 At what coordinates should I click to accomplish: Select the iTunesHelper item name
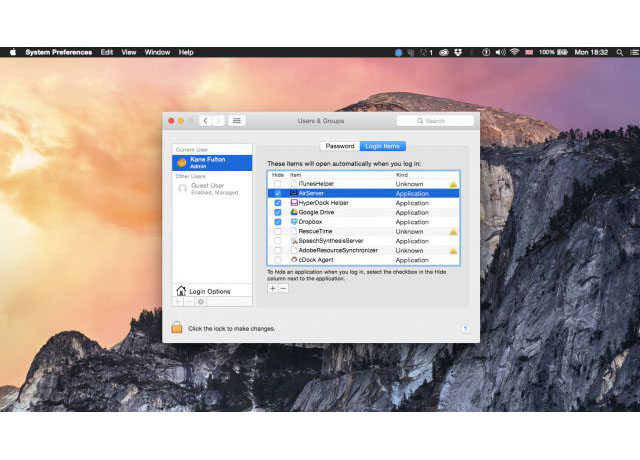pos(316,184)
